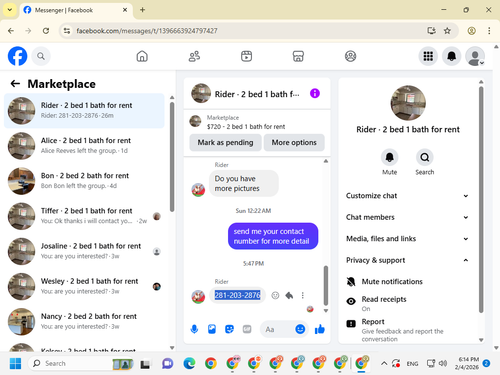Click the conversation list scrollbar
The image size is (500, 375).
[172, 157]
